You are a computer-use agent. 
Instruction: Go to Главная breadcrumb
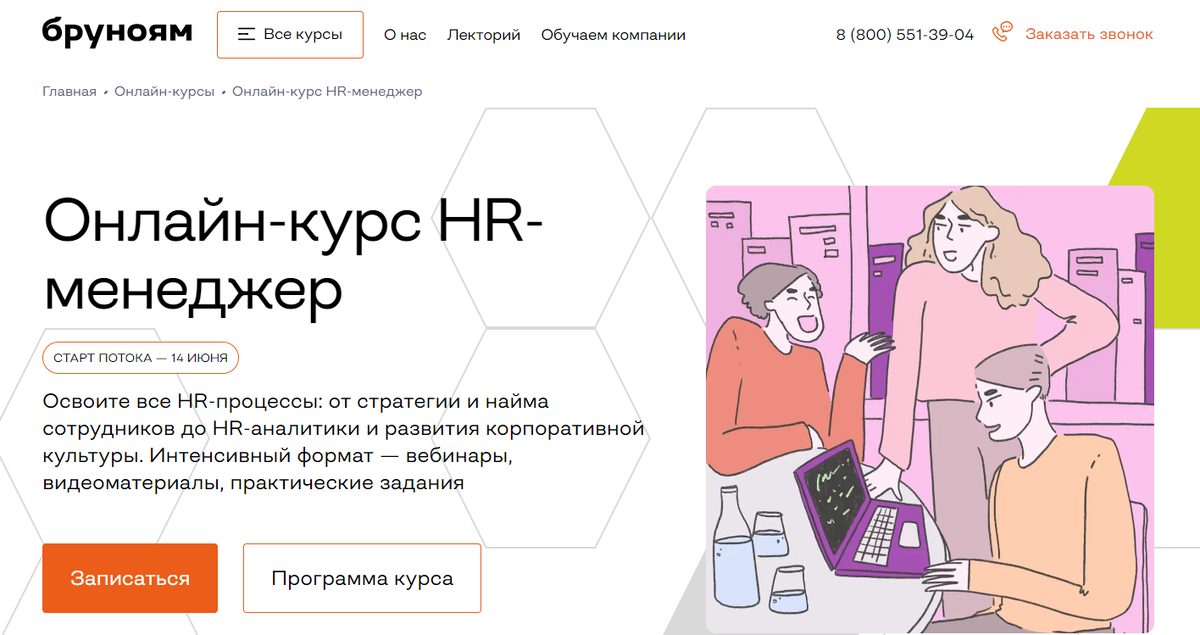[x=69, y=91]
